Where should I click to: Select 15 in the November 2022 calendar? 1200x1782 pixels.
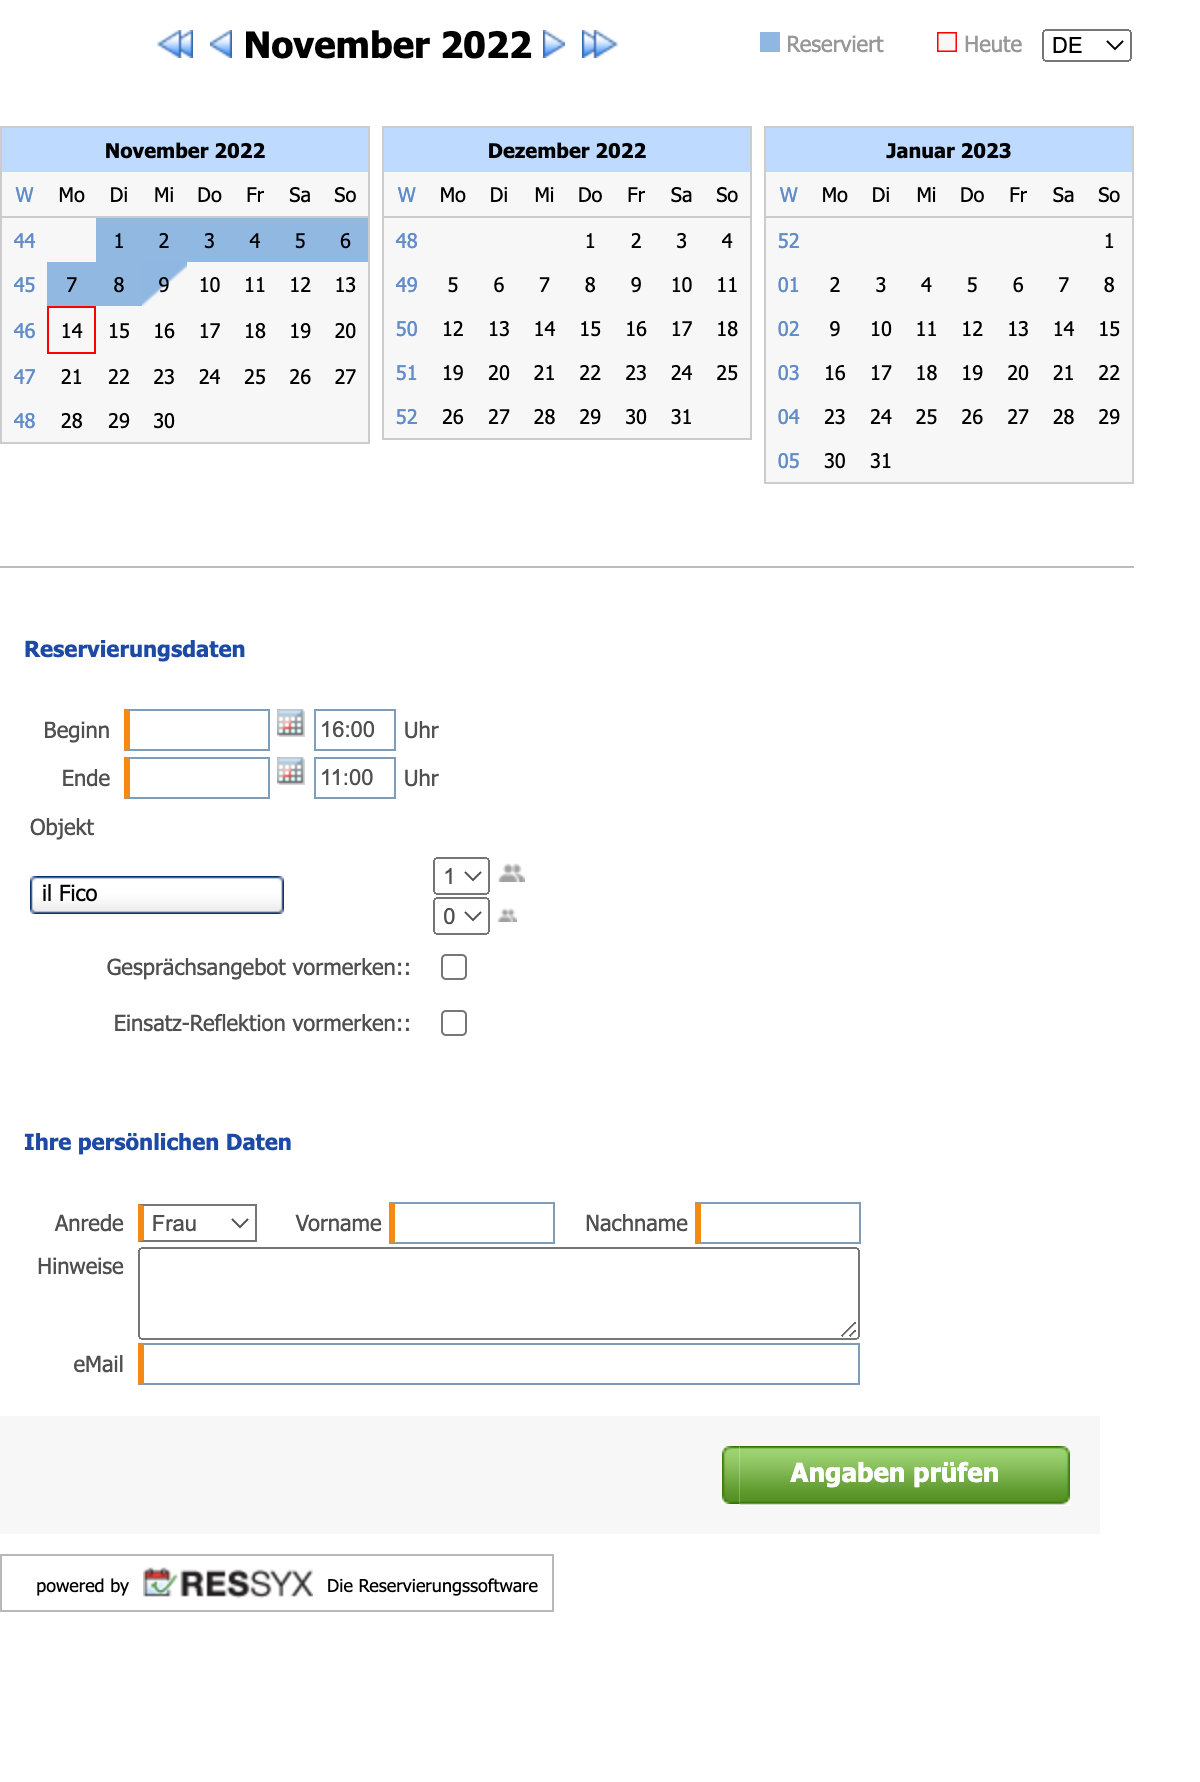(119, 331)
